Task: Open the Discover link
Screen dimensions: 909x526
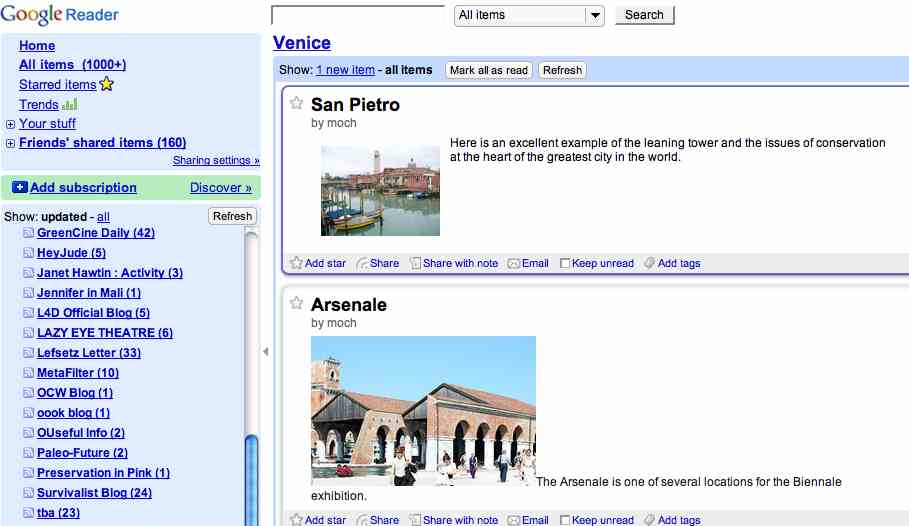Action: [221, 188]
